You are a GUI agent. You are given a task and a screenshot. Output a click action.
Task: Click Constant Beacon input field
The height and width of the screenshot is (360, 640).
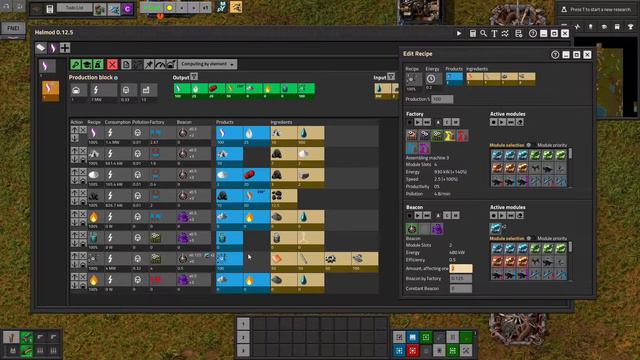[461, 288]
